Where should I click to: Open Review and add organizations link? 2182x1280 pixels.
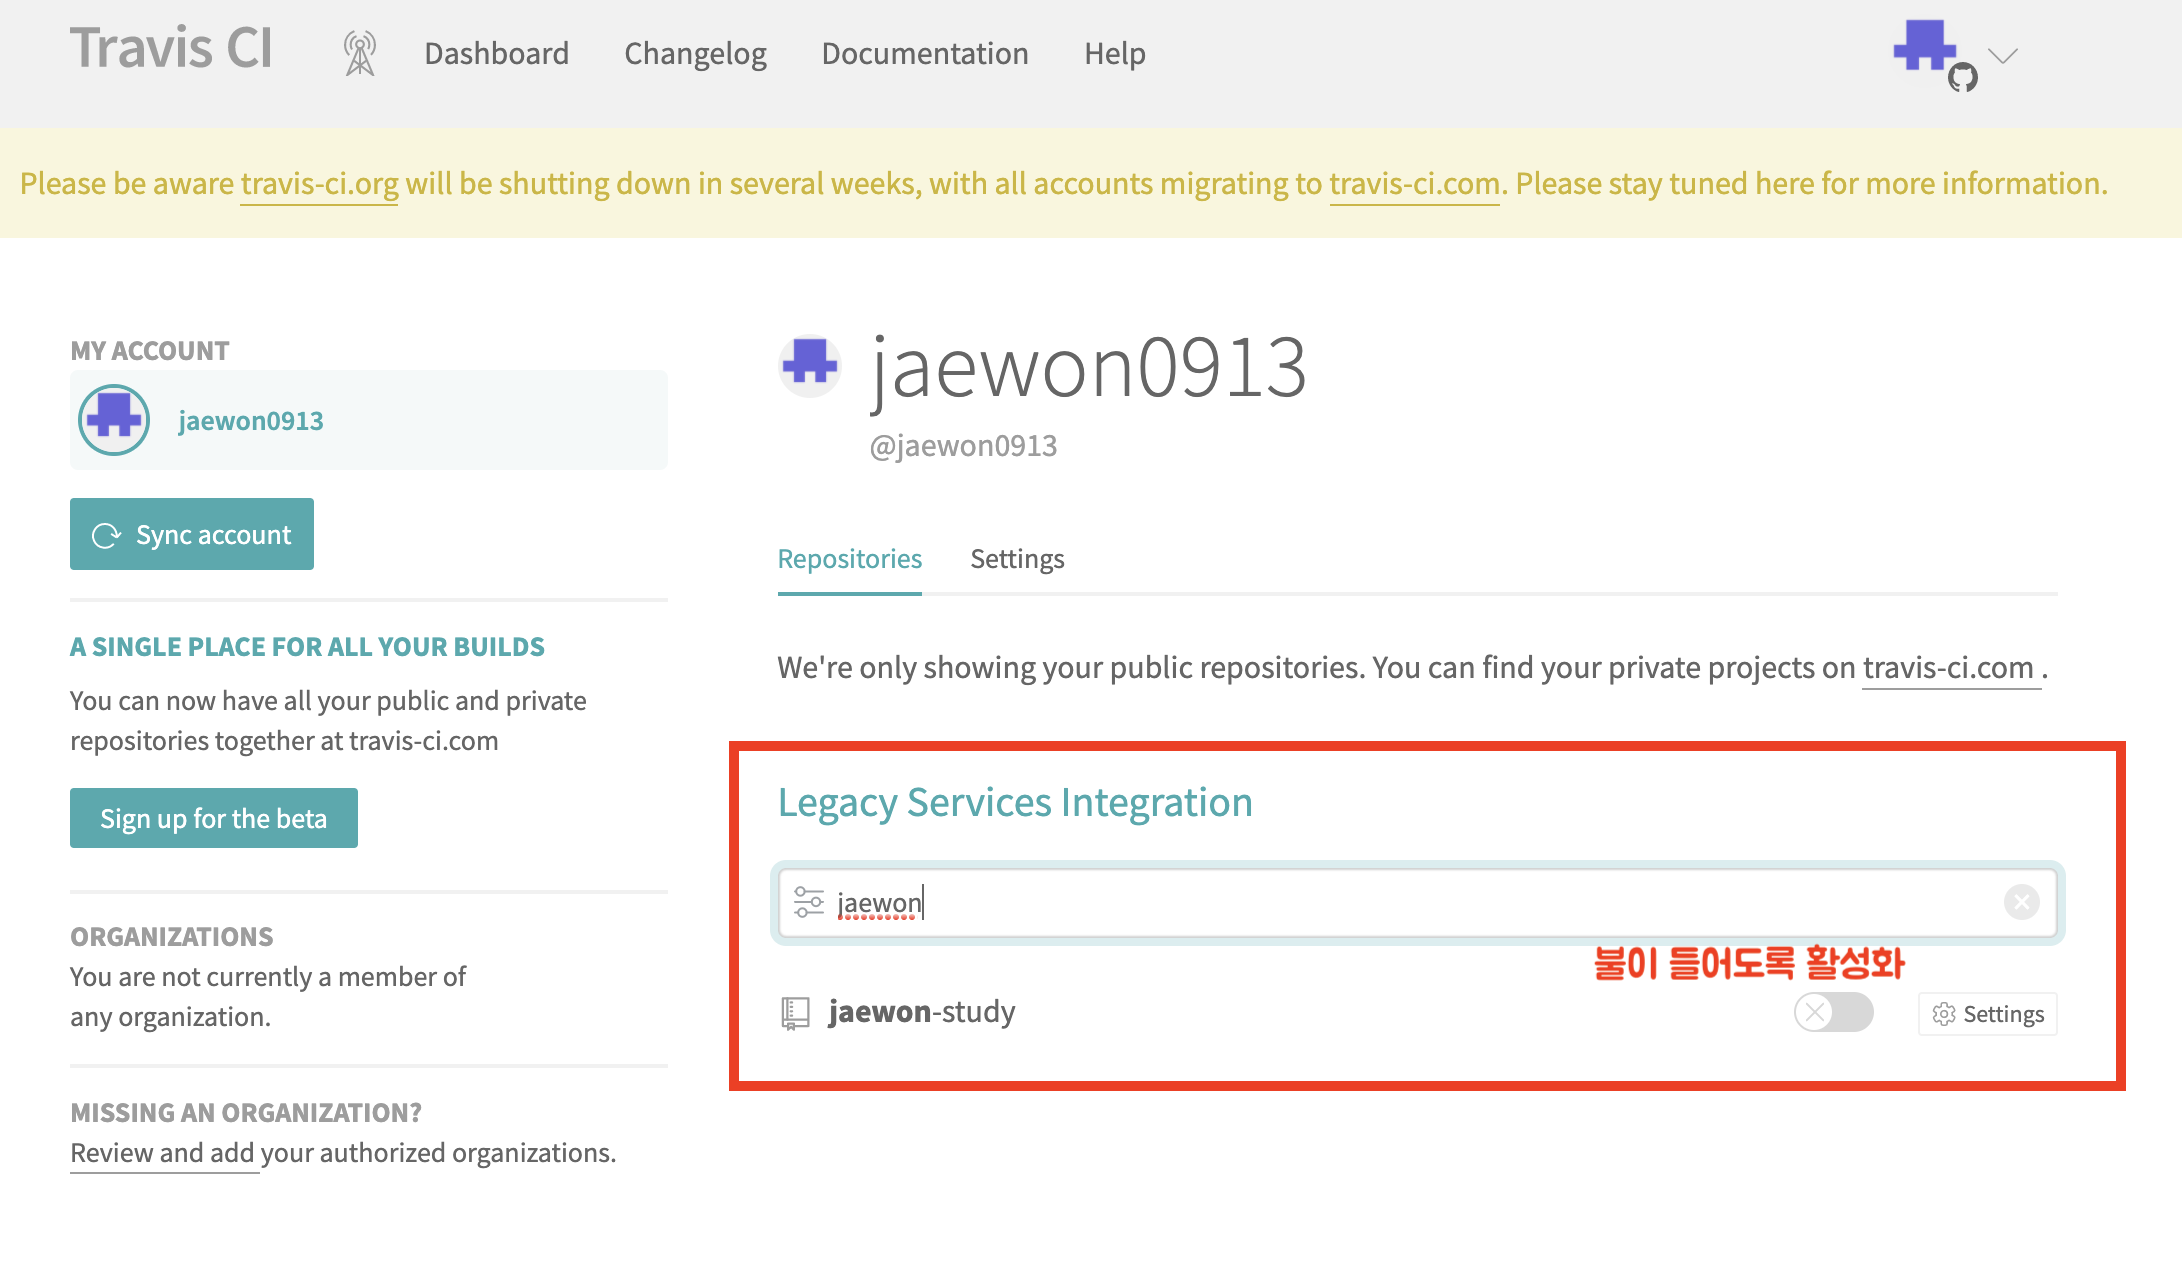[x=165, y=1153]
